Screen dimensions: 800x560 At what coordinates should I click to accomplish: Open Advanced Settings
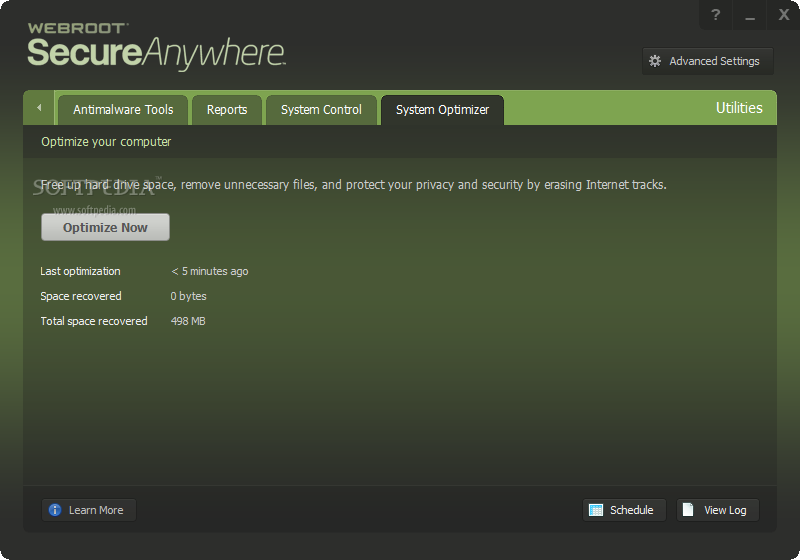[707, 61]
